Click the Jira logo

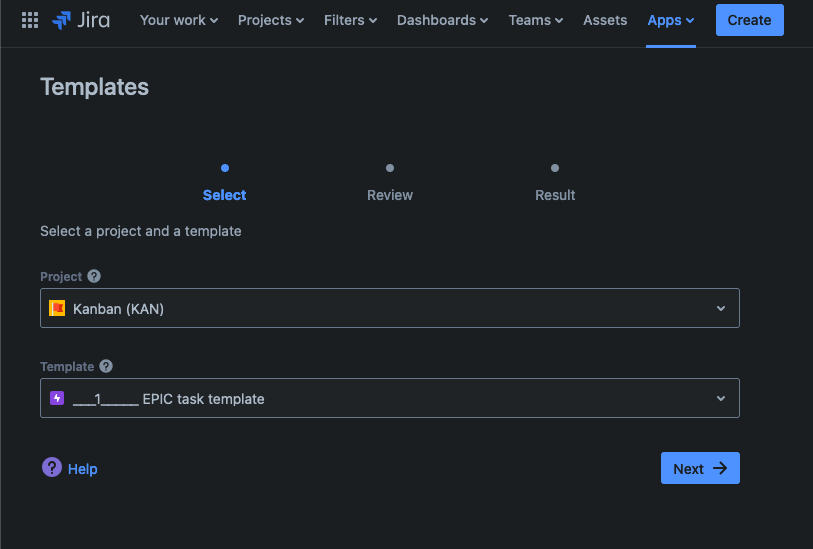(x=82, y=20)
